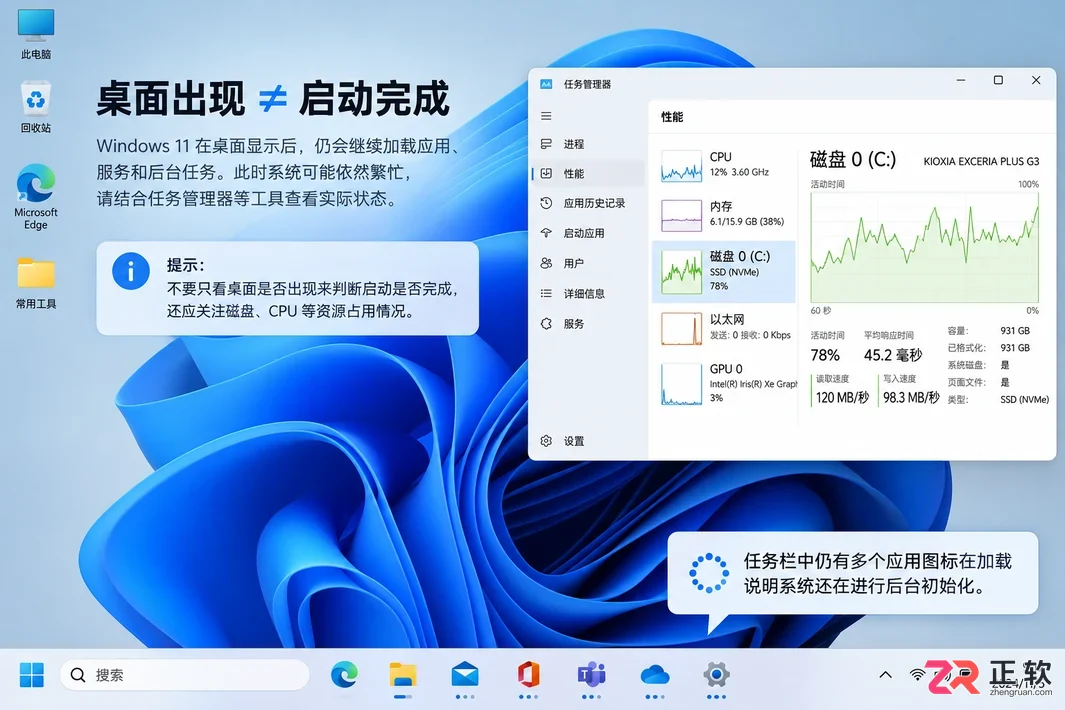Select 性能 in Task Manager sidebar
This screenshot has height=710, width=1065.
(x=588, y=173)
